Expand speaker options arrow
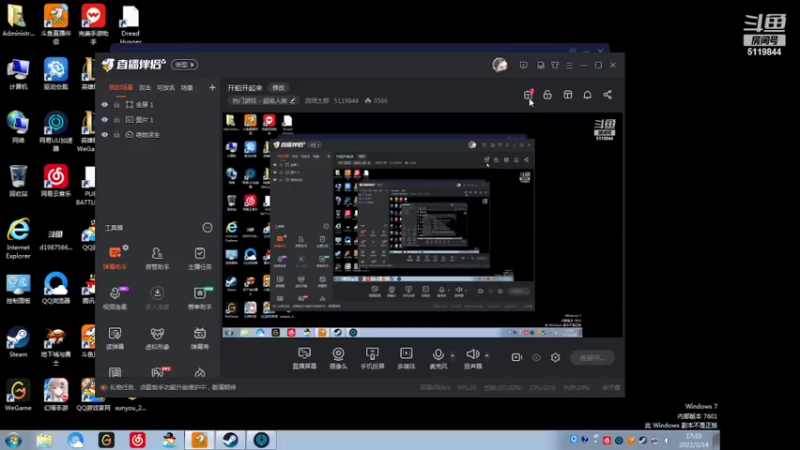This screenshot has width=800, height=450. [487, 355]
